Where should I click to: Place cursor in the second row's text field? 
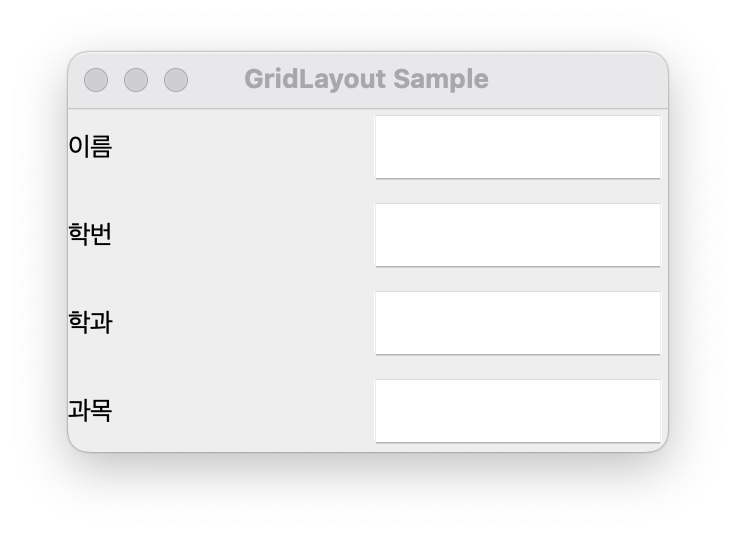tap(518, 235)
